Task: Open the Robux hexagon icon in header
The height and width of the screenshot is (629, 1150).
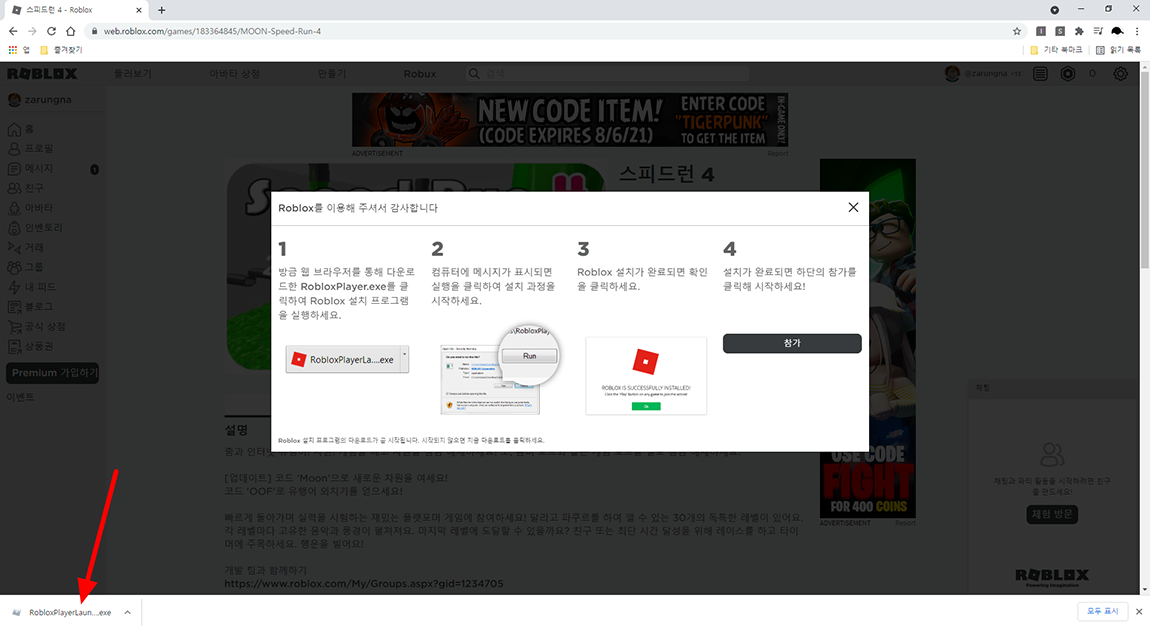Action: pyautogui.click(x=1068, y=73)
